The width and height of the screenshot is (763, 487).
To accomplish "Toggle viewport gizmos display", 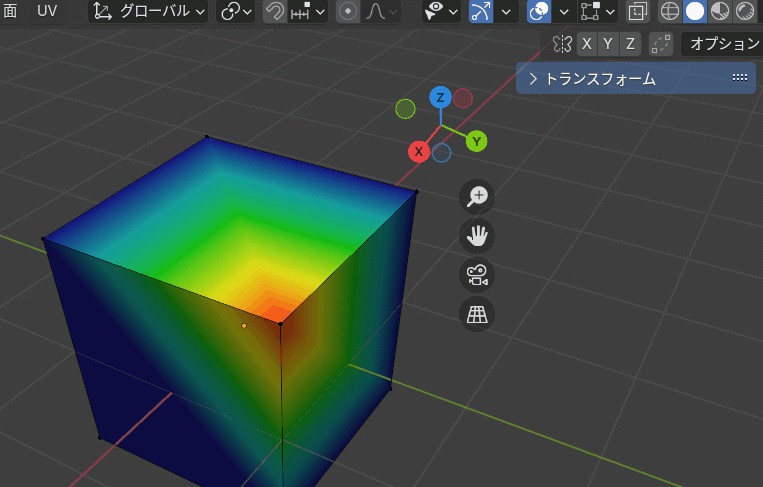I will (480, 11).
